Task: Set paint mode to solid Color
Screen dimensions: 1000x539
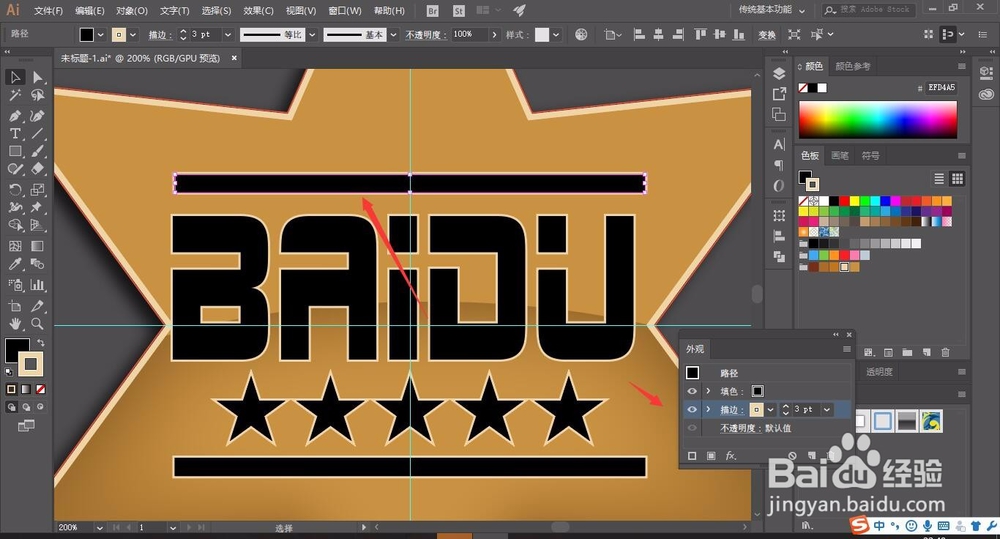Action: pos(11,389)
